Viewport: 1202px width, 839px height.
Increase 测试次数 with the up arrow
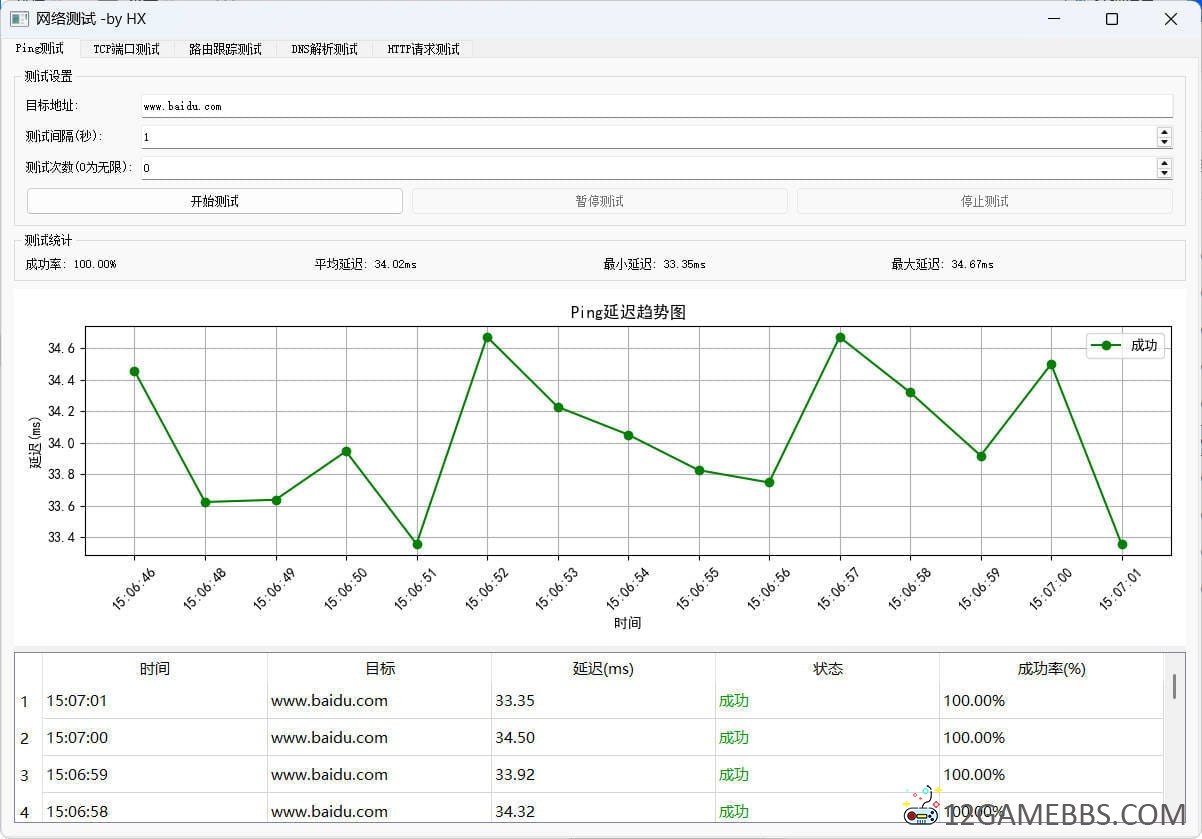(1164, 163)
